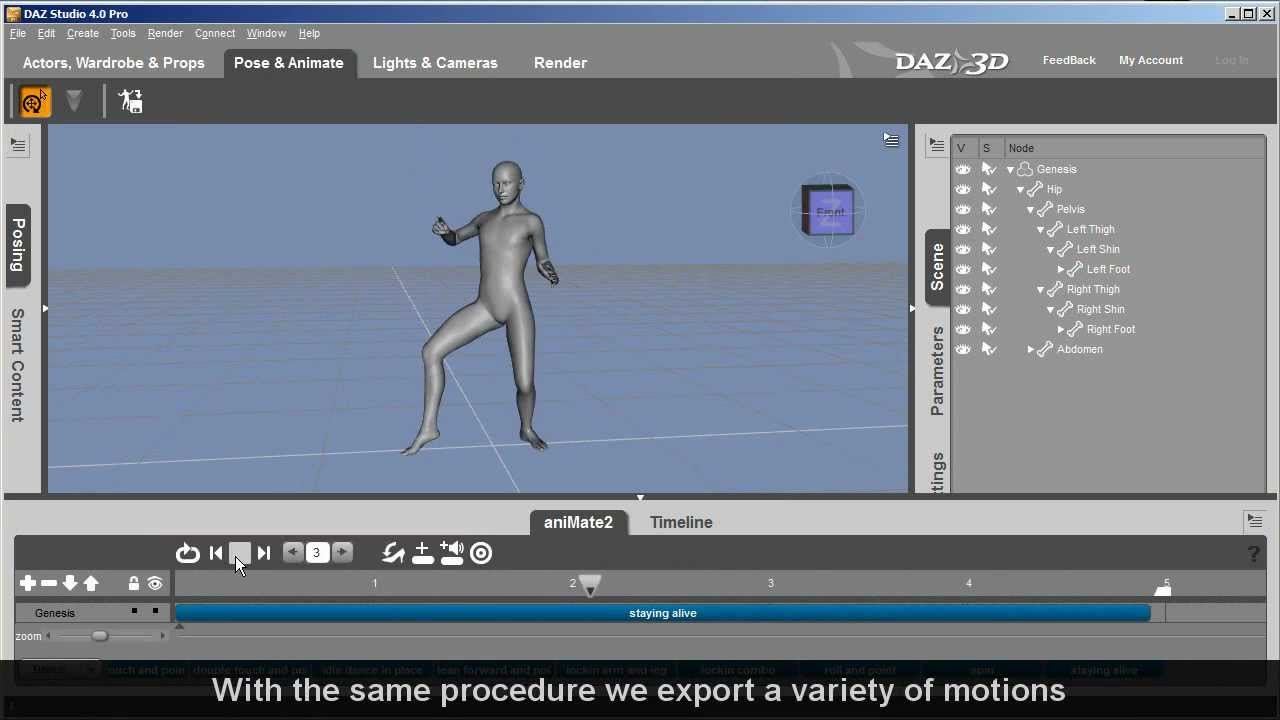Image resolution: width=1280 pixels, height=720 pixels.
Task: Open the FeedBack link
Action: tap(1069, 60)
